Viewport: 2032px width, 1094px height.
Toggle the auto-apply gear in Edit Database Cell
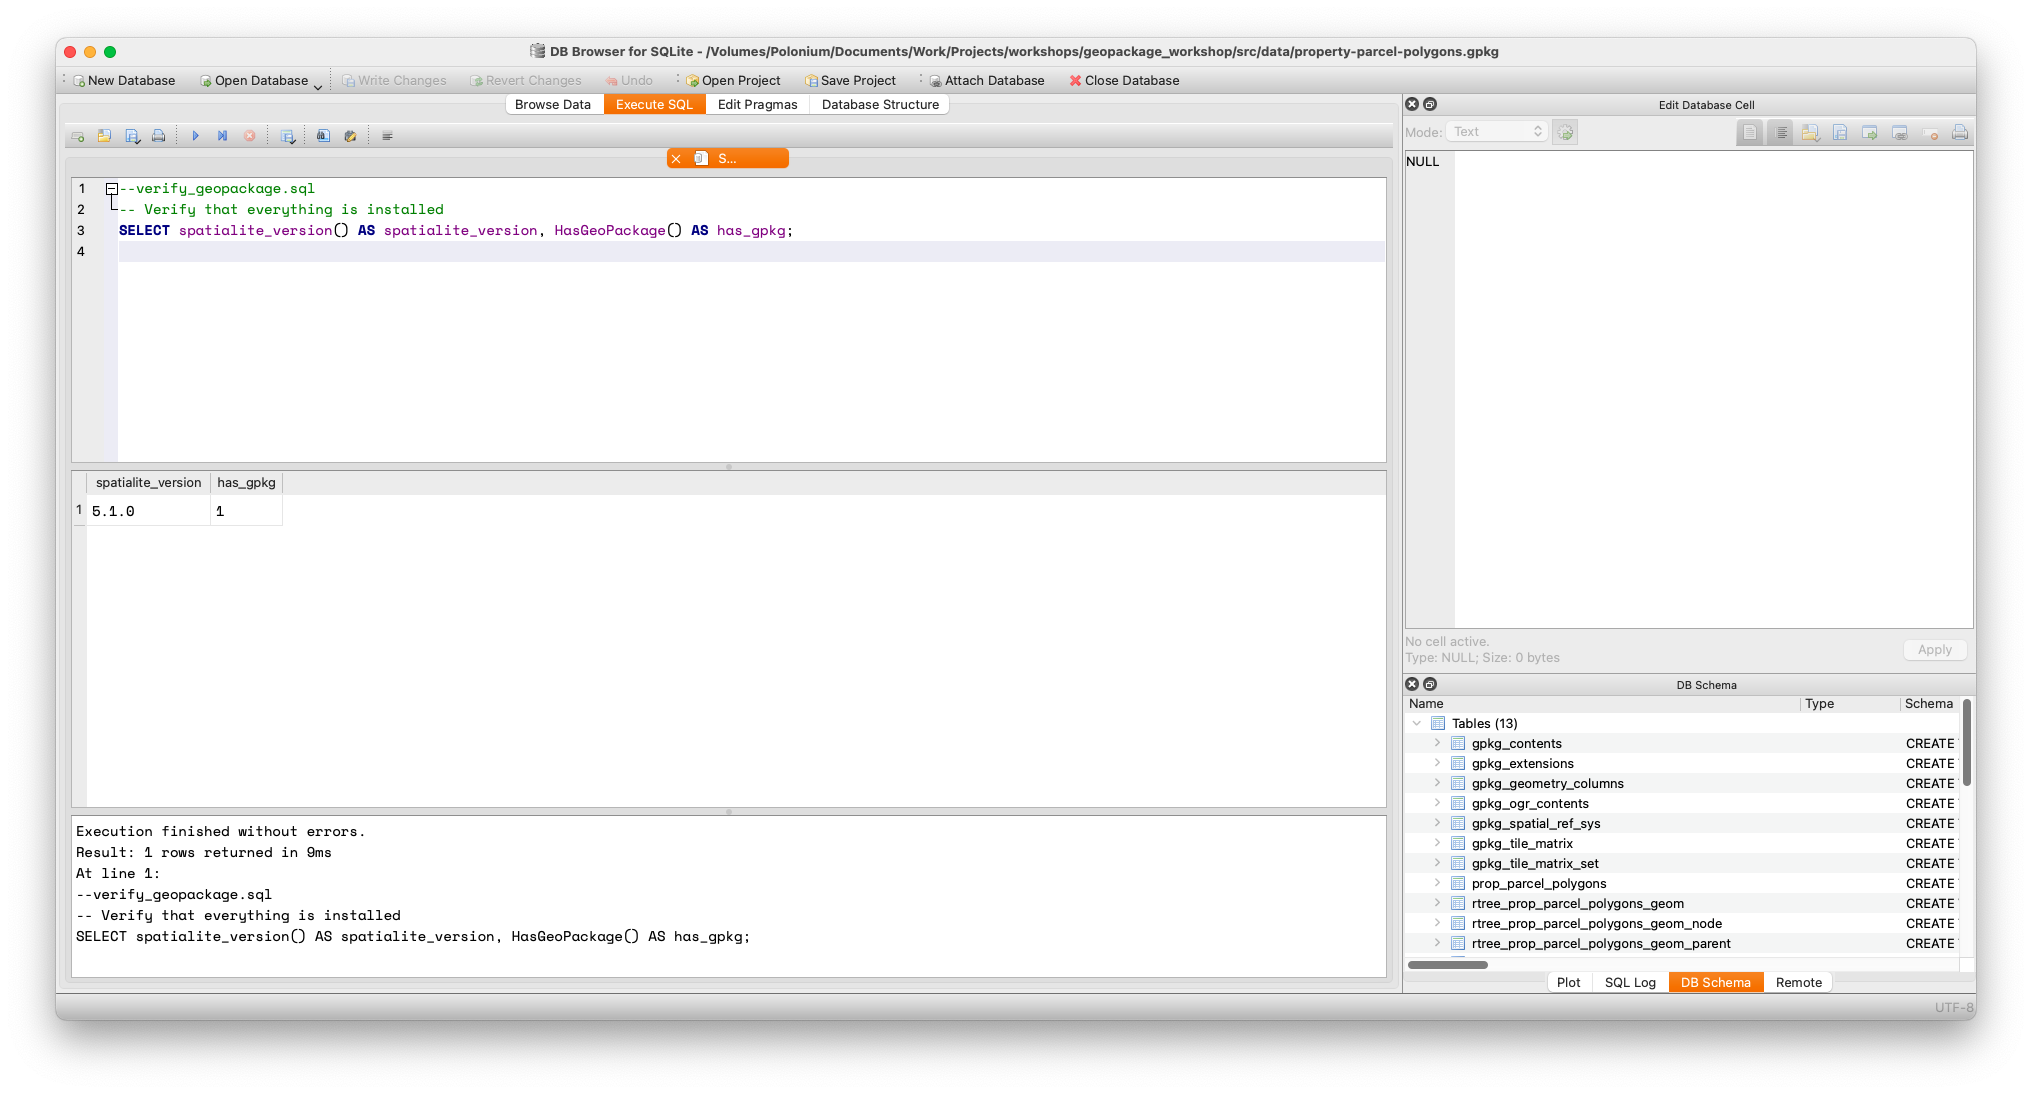[x=1565, y=131]
